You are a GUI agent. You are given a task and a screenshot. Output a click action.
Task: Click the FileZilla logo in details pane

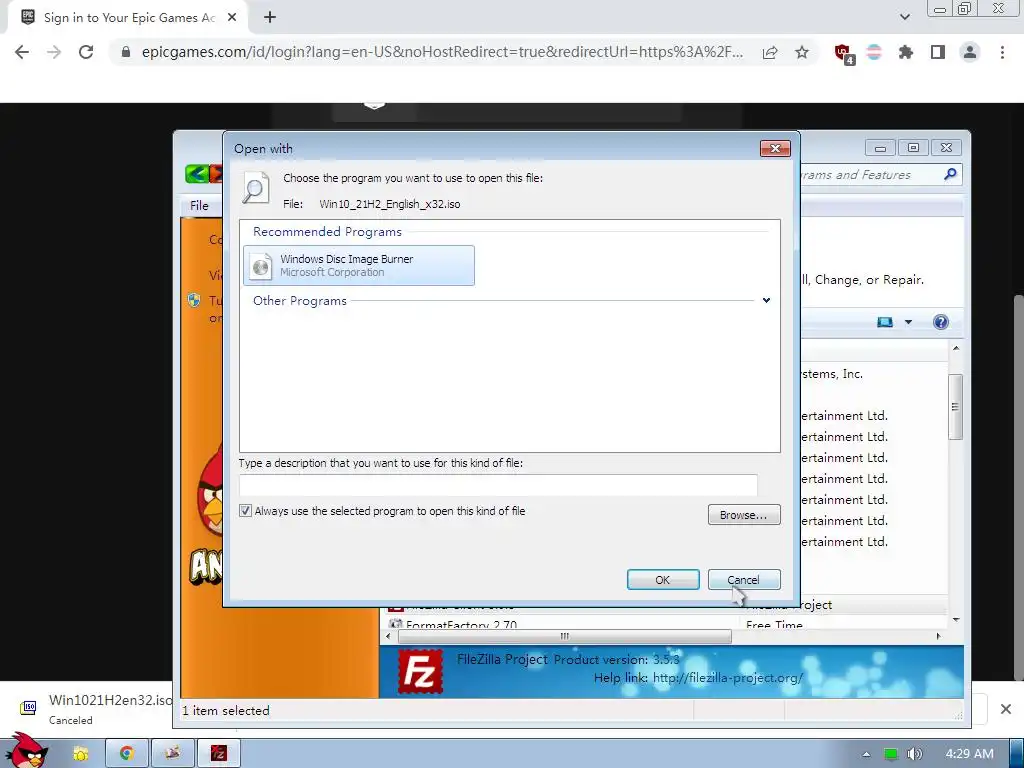(421, 672)
